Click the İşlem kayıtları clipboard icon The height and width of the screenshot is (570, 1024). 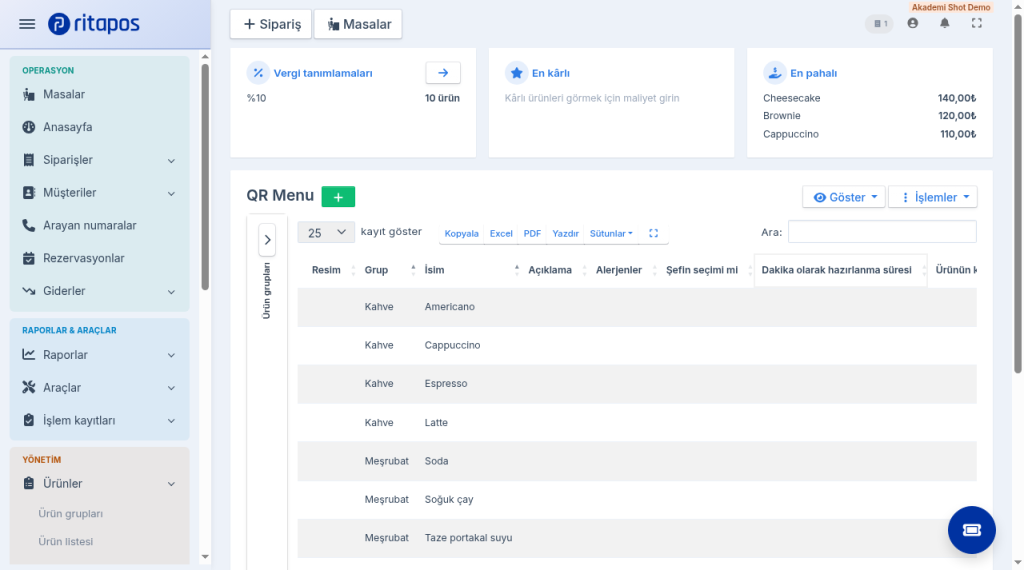[29, 420]
